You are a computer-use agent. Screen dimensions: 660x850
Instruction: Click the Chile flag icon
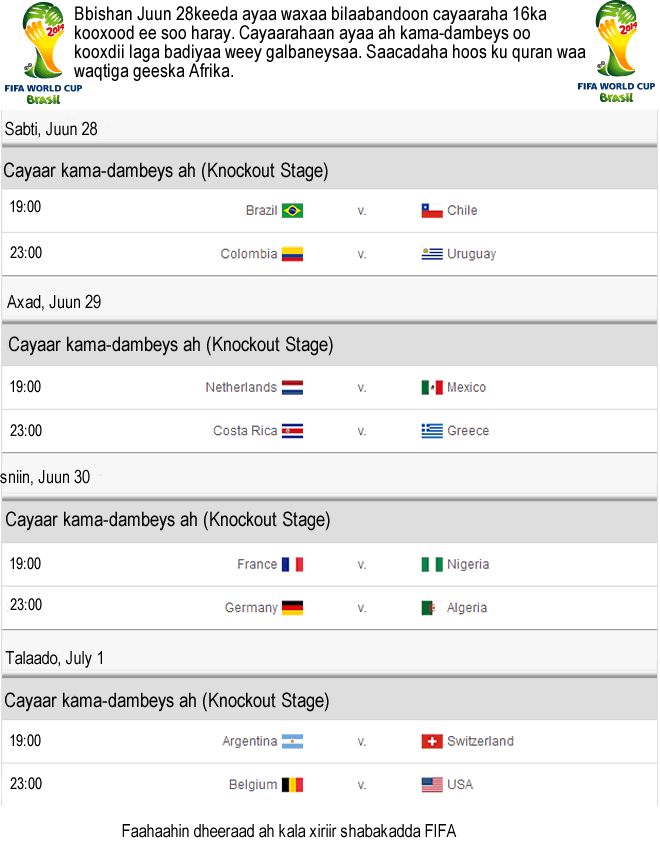(x=432, y=211)
